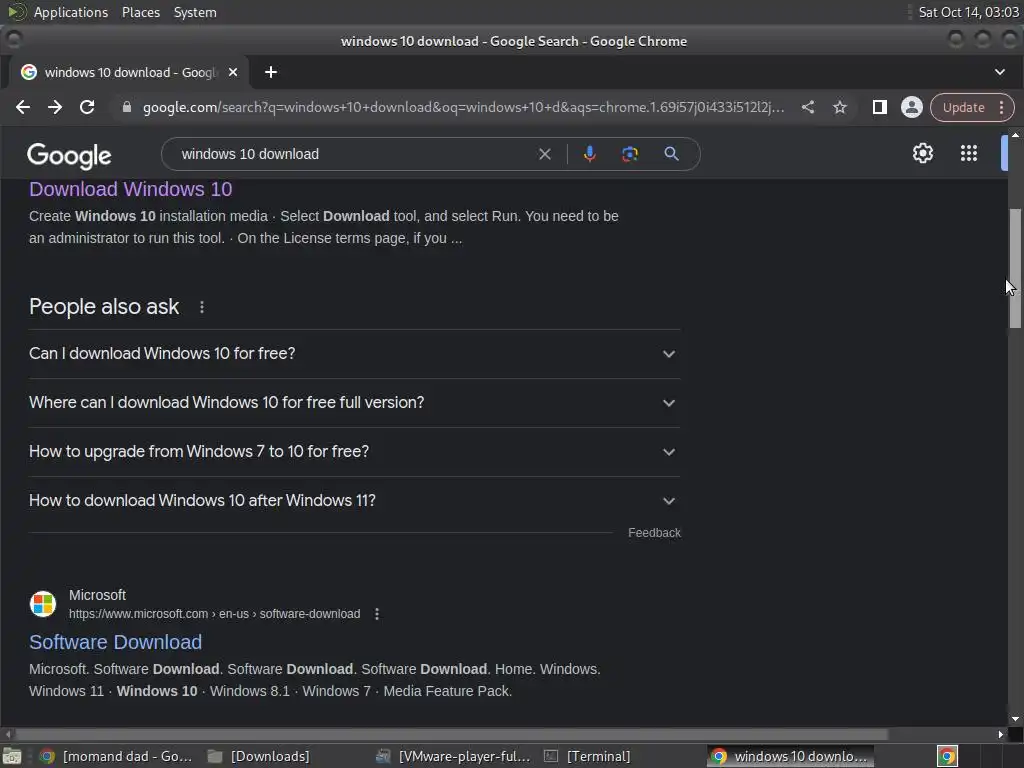
Task: Open the Microsoft result's three-dot menu
Action: point(377,614)
